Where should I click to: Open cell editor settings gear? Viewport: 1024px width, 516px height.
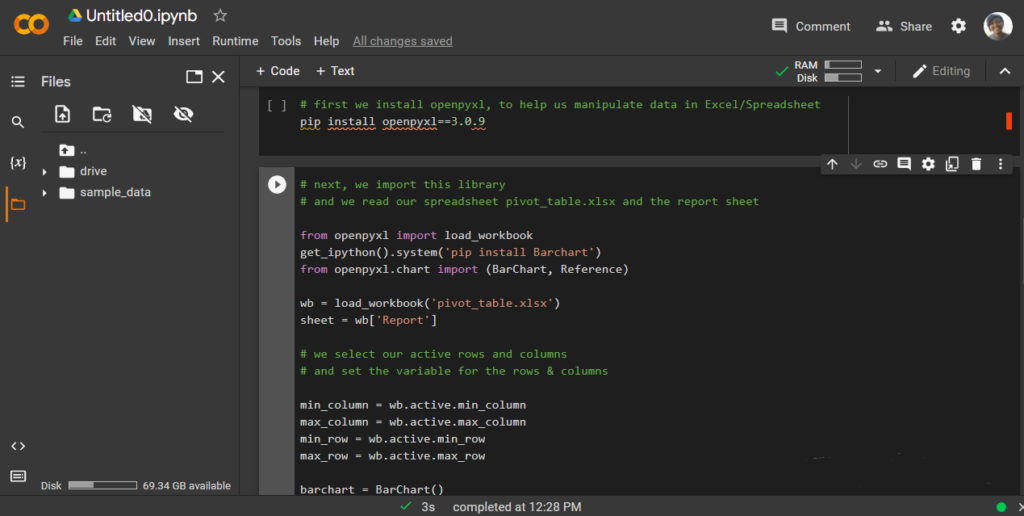928,164
